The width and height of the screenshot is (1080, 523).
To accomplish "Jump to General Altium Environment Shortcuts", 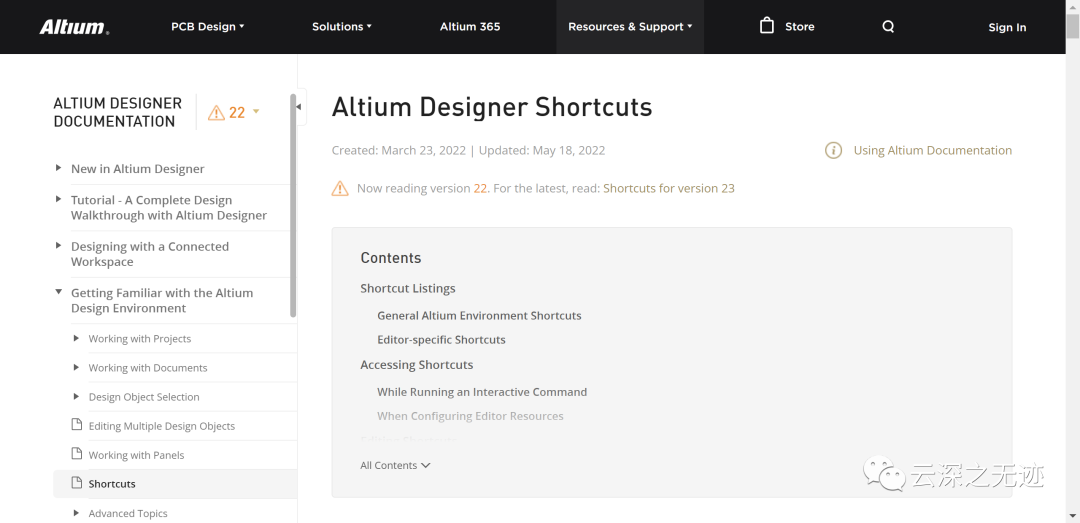I will [x=479, y=316].
